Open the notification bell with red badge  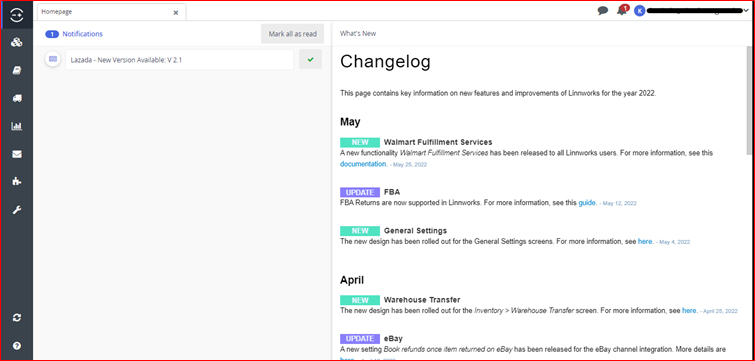point(622,10)
